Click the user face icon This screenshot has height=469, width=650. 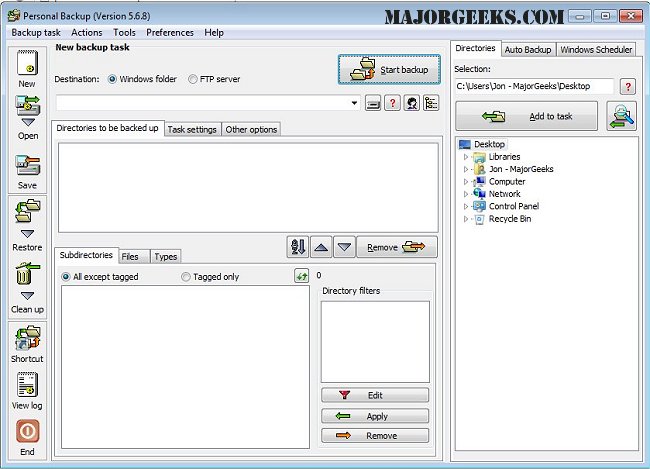(412, 103)
